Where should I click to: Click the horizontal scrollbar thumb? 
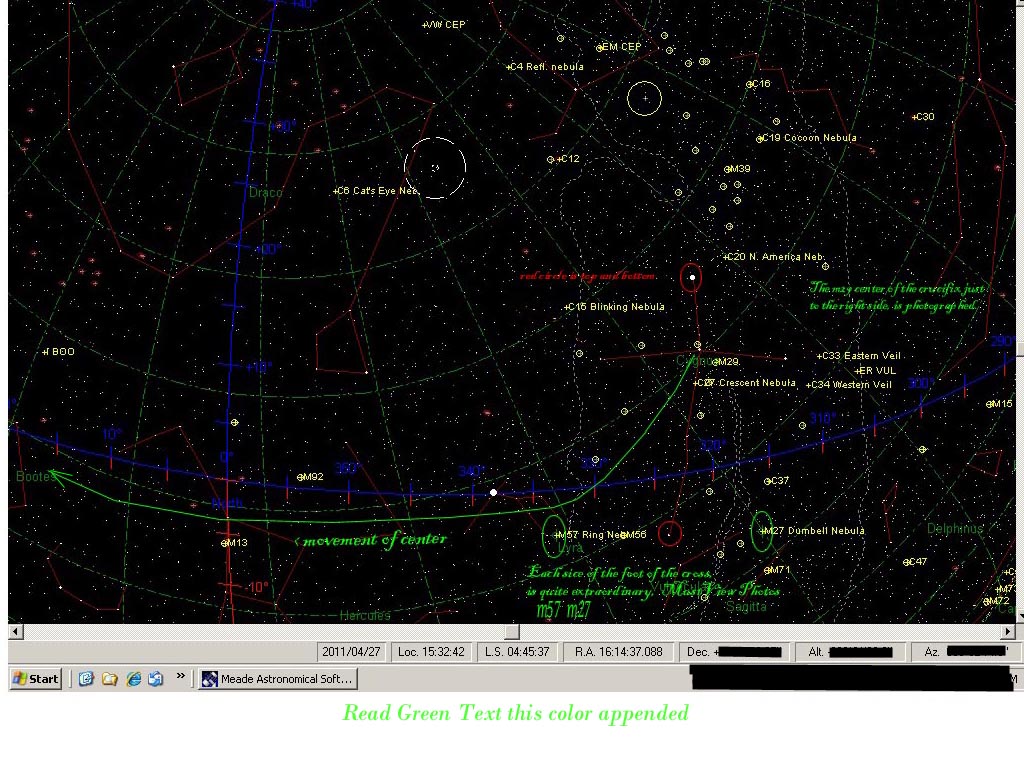click(511, 632)
